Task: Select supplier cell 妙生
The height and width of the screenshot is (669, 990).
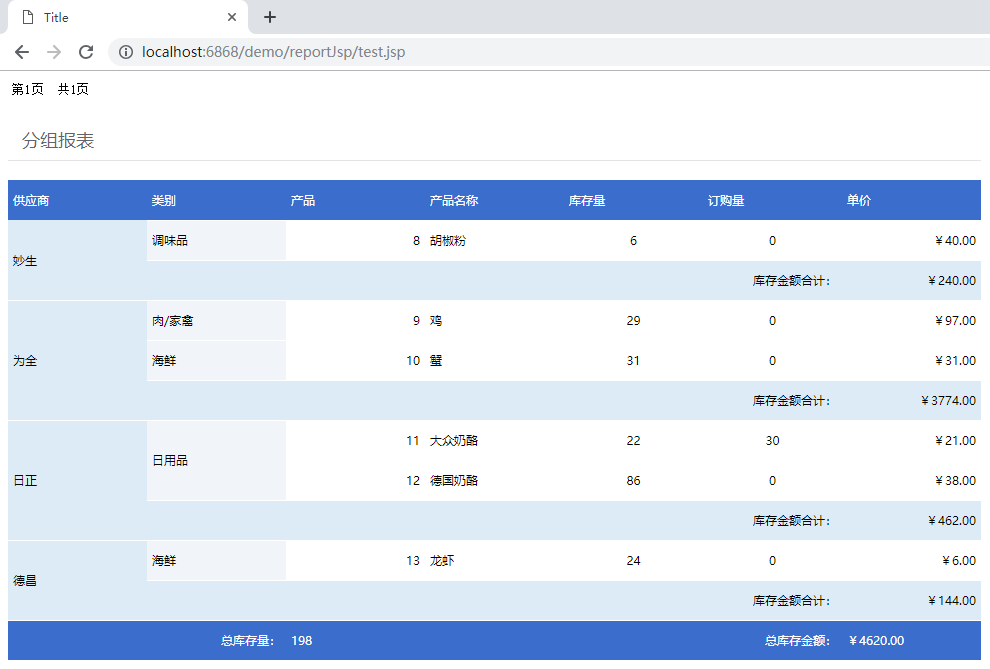Action: click(x=77, y=260)
